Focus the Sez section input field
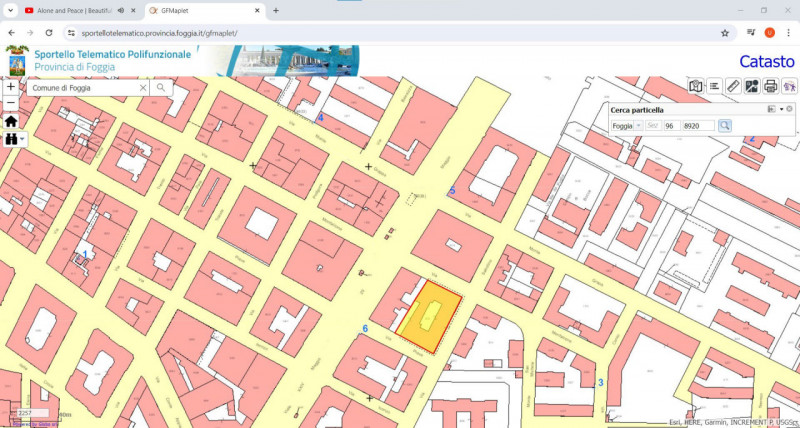The image size is (800, 428). pyautogui.click(x=653, y=125)
